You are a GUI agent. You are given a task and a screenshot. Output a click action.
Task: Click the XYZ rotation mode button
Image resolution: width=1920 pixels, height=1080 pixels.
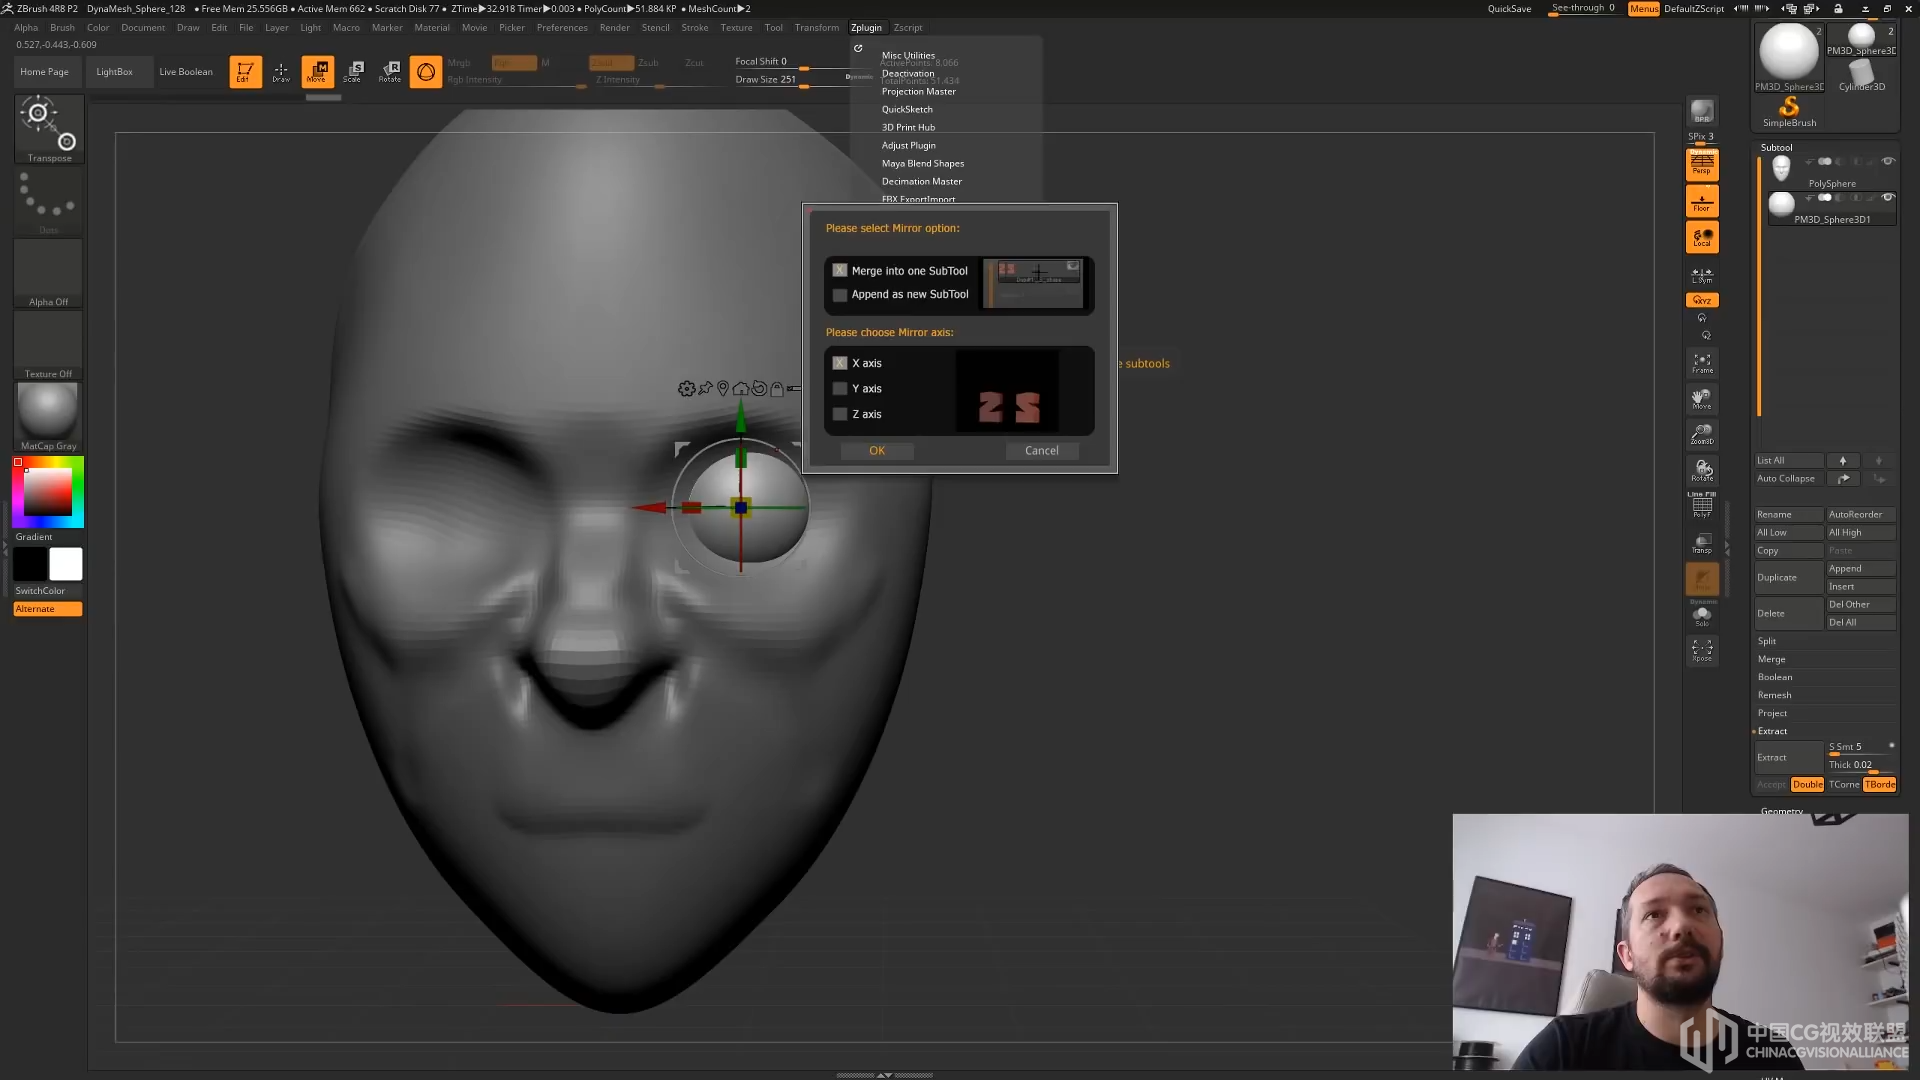1702,300
